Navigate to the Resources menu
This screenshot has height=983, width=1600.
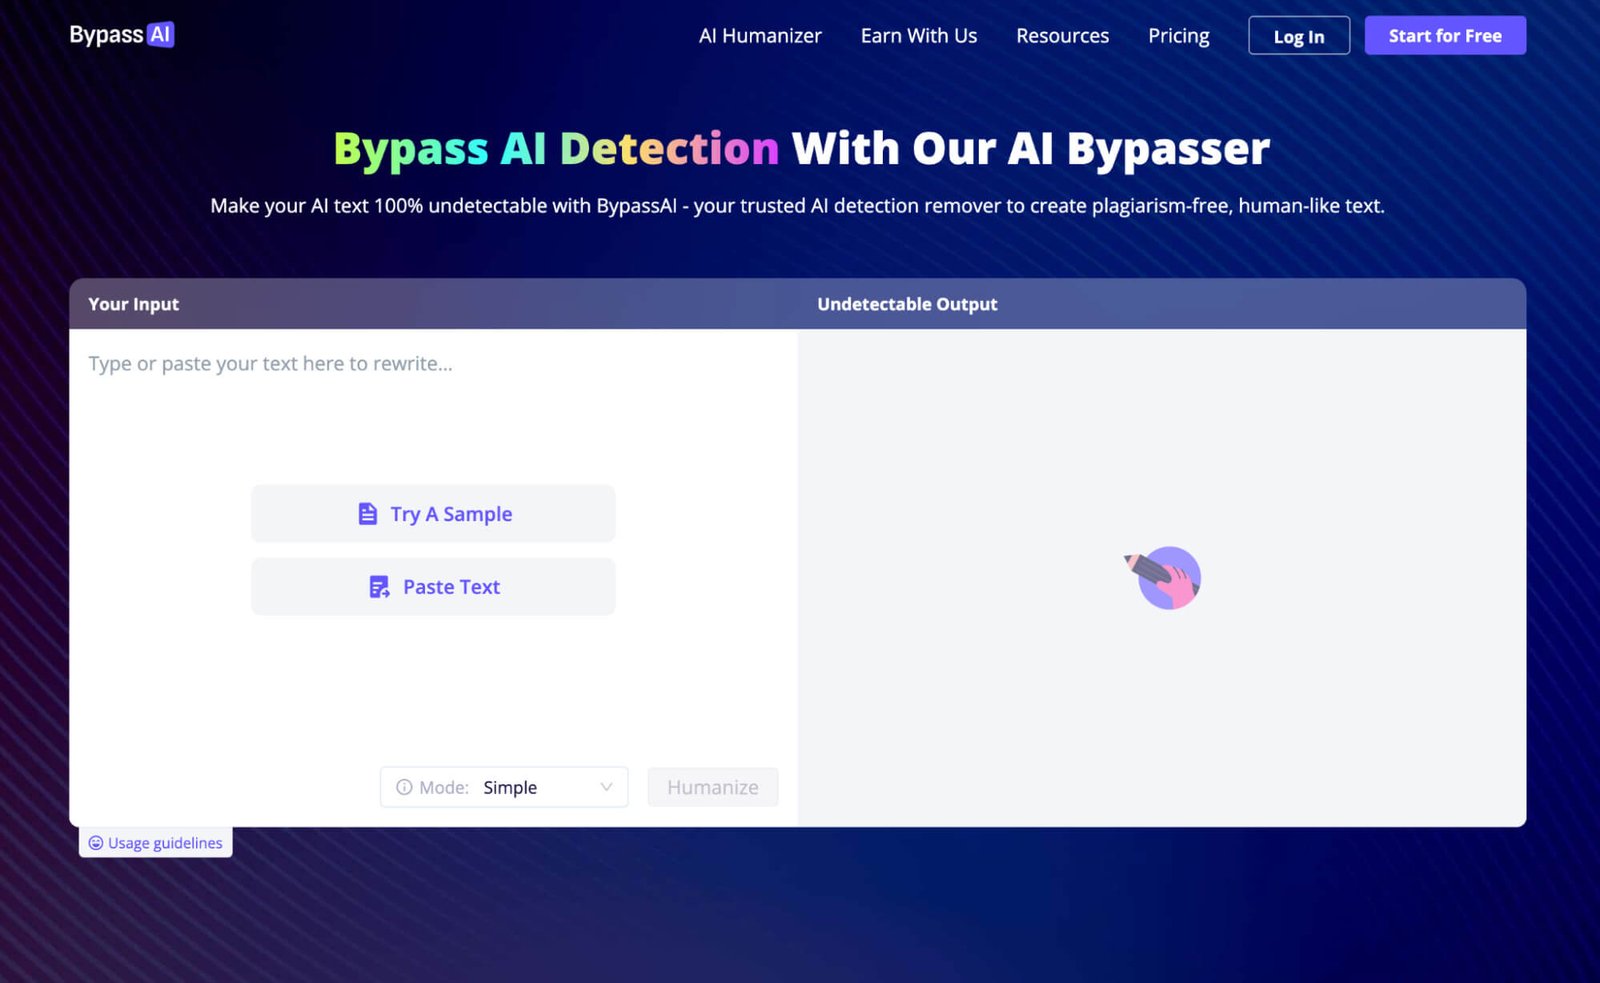click(x=1062, y=35)
